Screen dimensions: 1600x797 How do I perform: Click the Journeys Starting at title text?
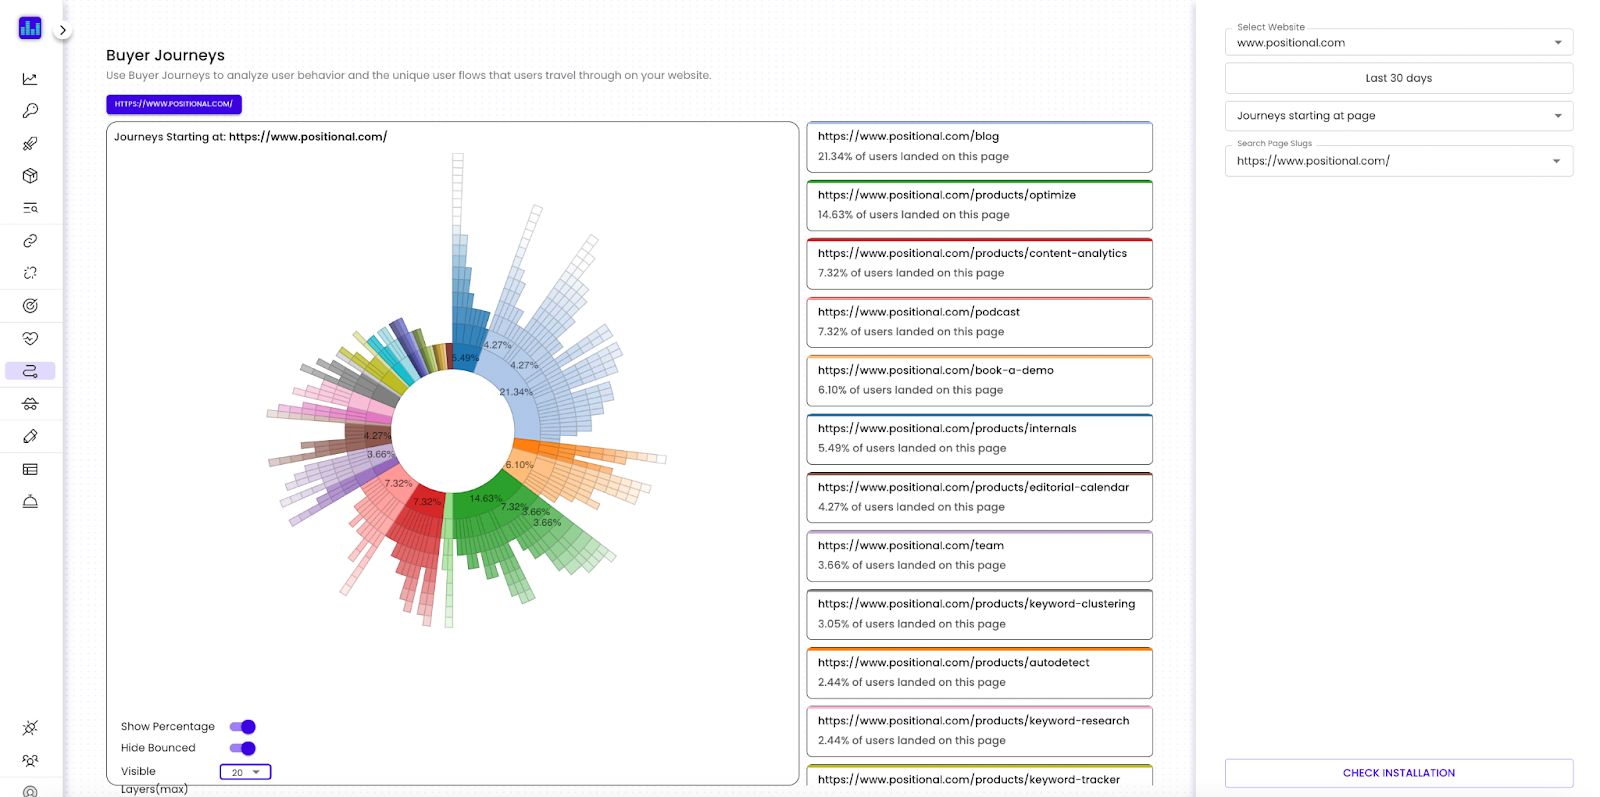pyautogui.click(x=250, y=137)
